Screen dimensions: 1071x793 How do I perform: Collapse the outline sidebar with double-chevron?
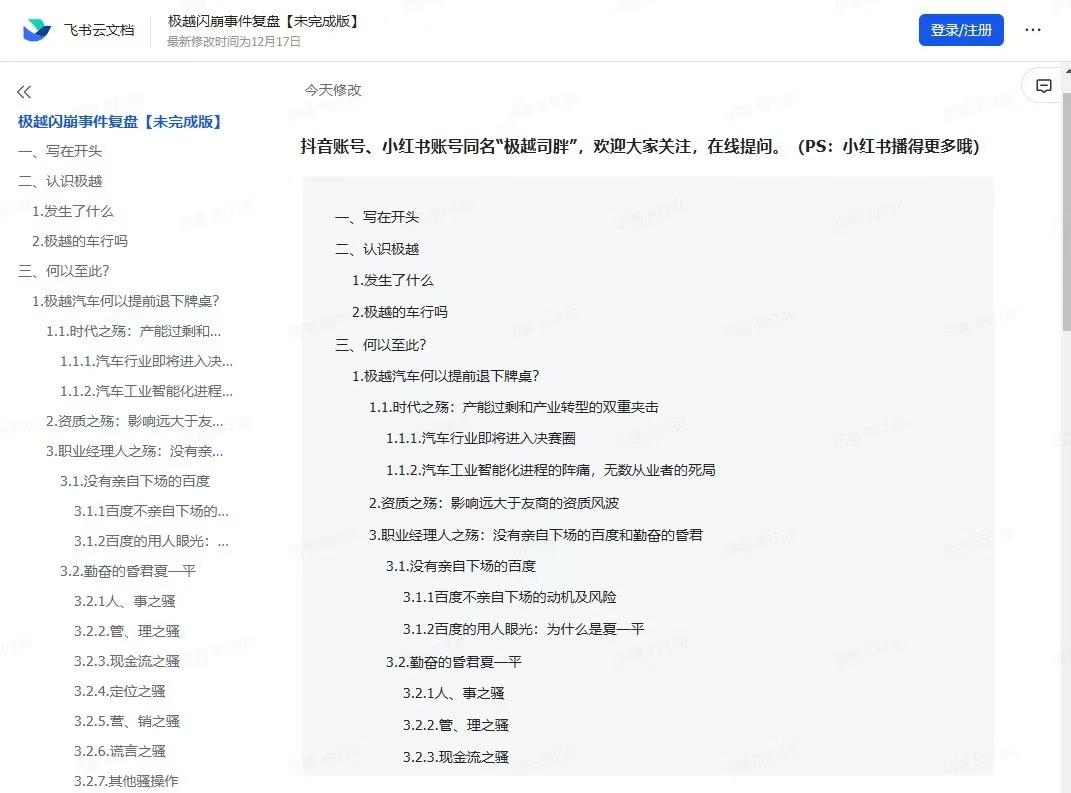click(x=24, y=92)
